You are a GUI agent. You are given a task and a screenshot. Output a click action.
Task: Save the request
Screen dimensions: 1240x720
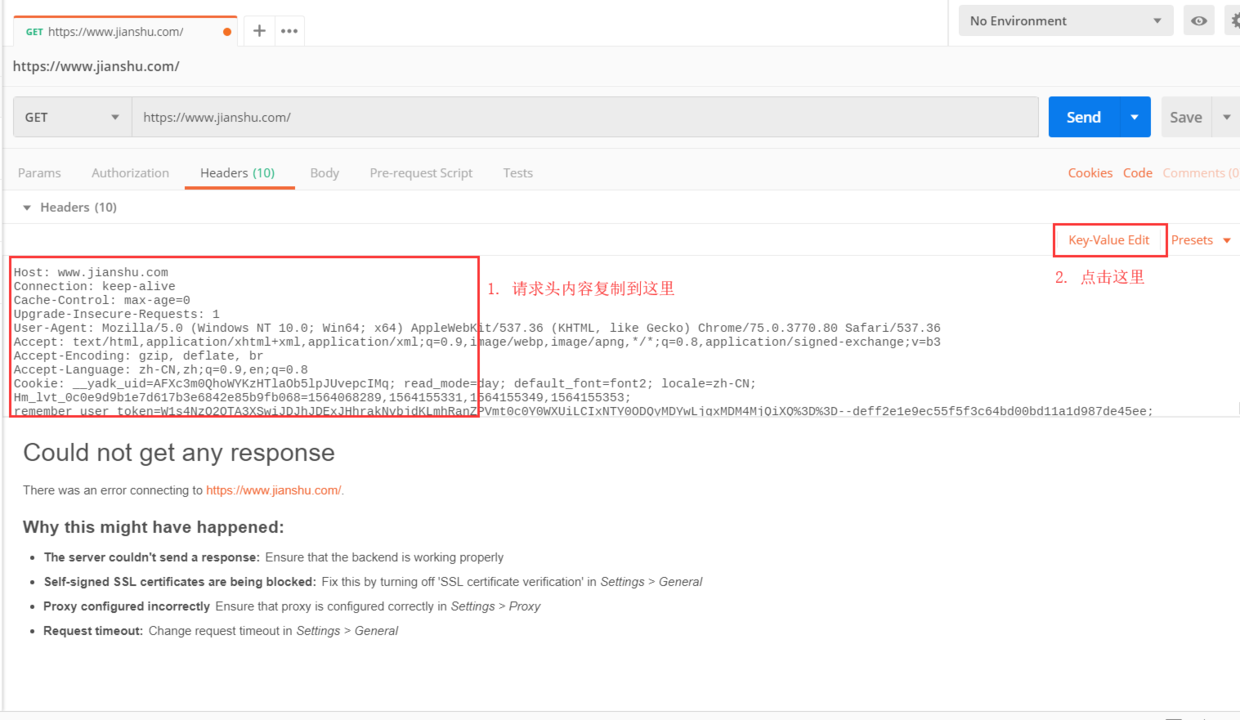pos(1186,117)
